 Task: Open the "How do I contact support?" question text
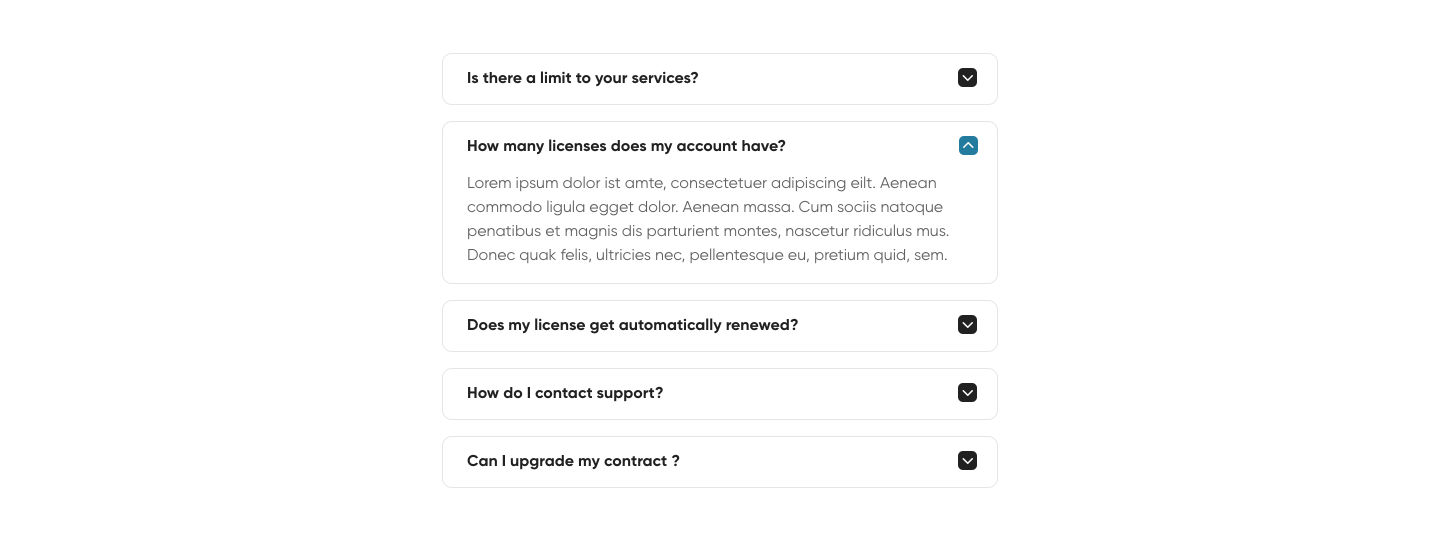click(565, 393)
